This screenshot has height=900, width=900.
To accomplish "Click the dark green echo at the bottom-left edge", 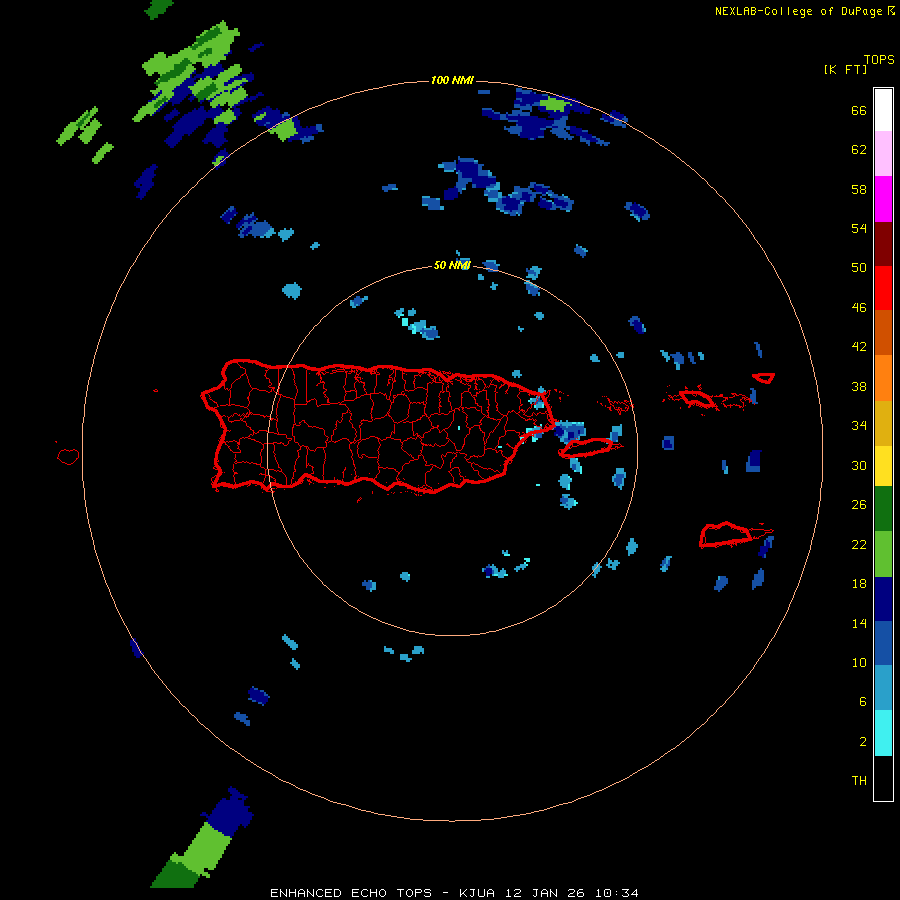I will pos(176,874).
